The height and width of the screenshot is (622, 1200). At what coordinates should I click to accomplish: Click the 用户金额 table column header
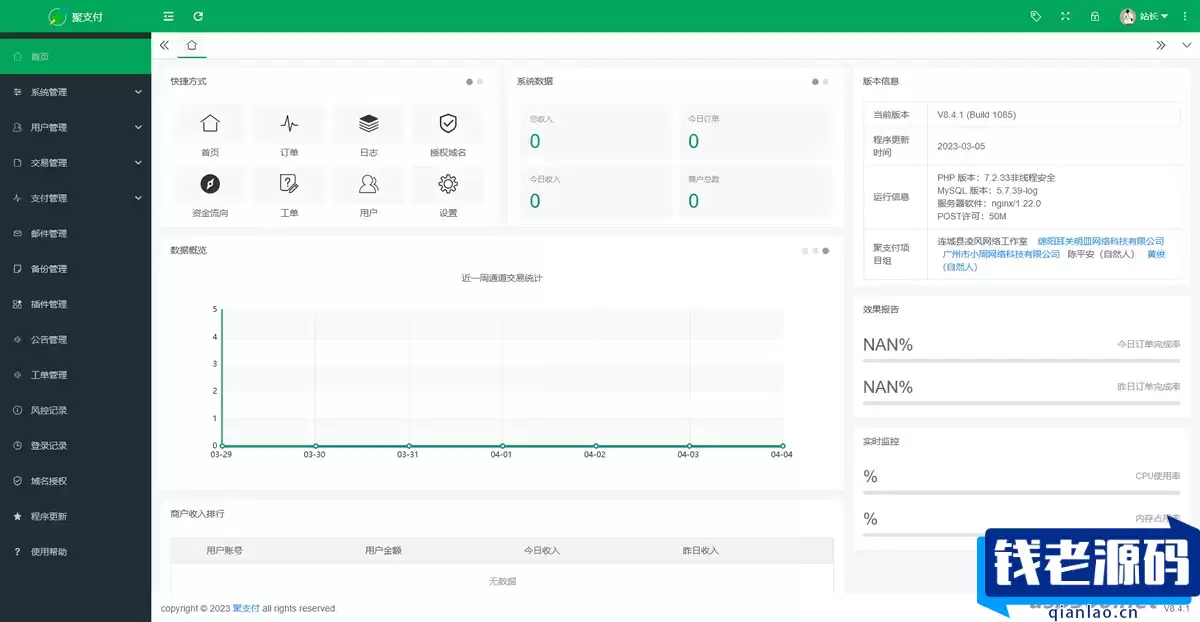tap(383, 551)
